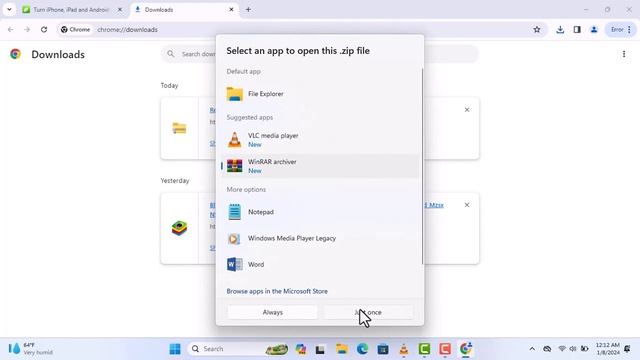640x360 pixels.
Task: Toggle Chrome side panel
Action: [x=577, y=29]
